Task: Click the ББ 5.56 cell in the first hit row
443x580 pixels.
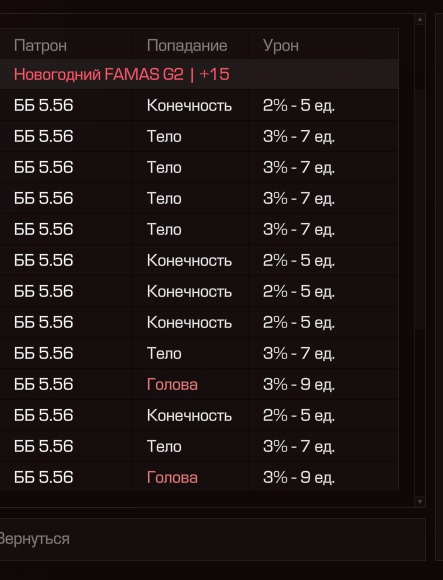Action: (44, 105)
